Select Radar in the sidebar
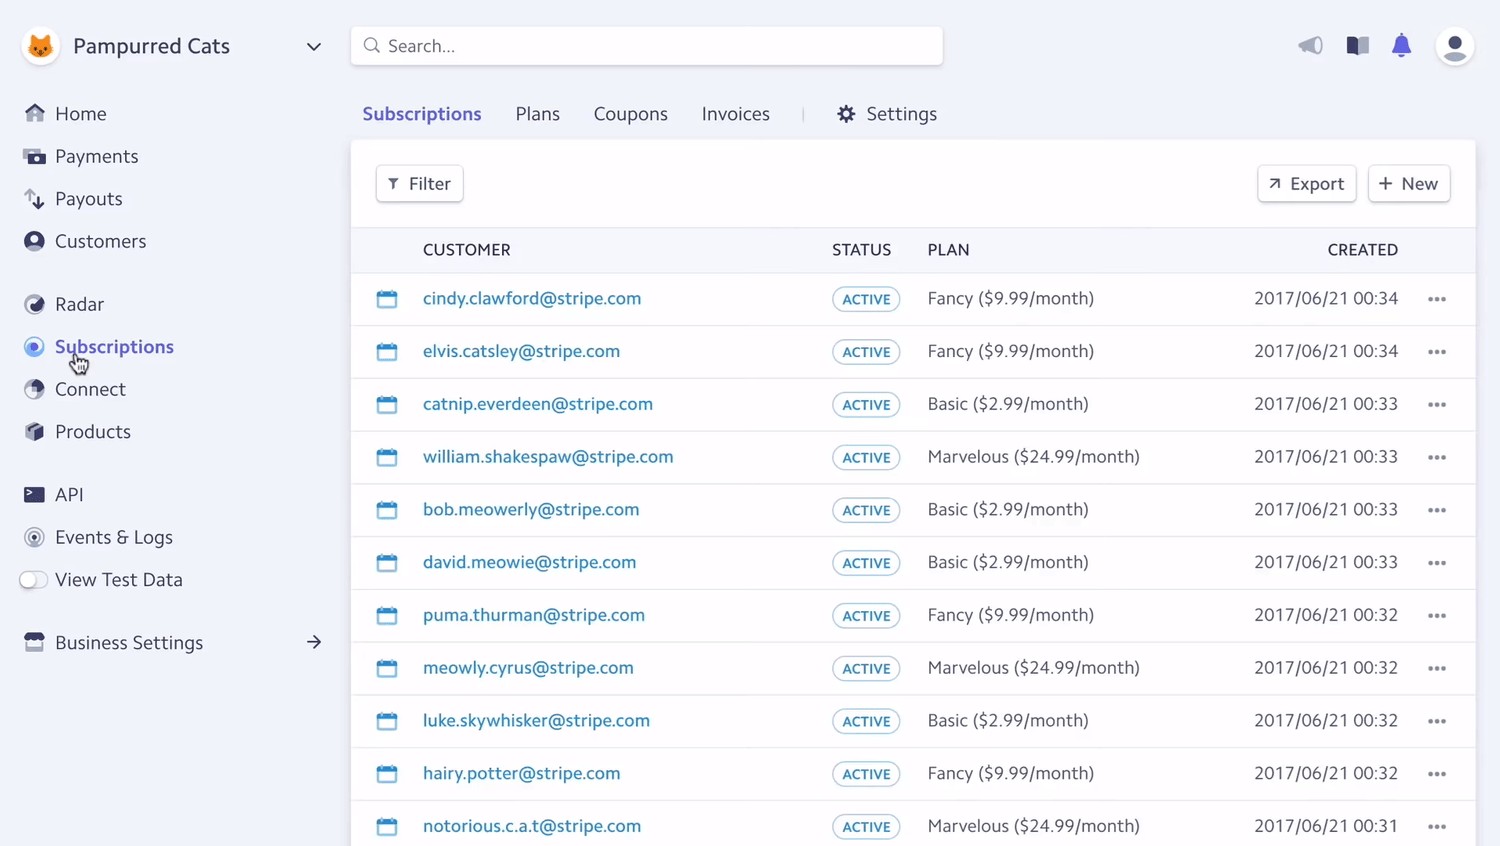 79,304
